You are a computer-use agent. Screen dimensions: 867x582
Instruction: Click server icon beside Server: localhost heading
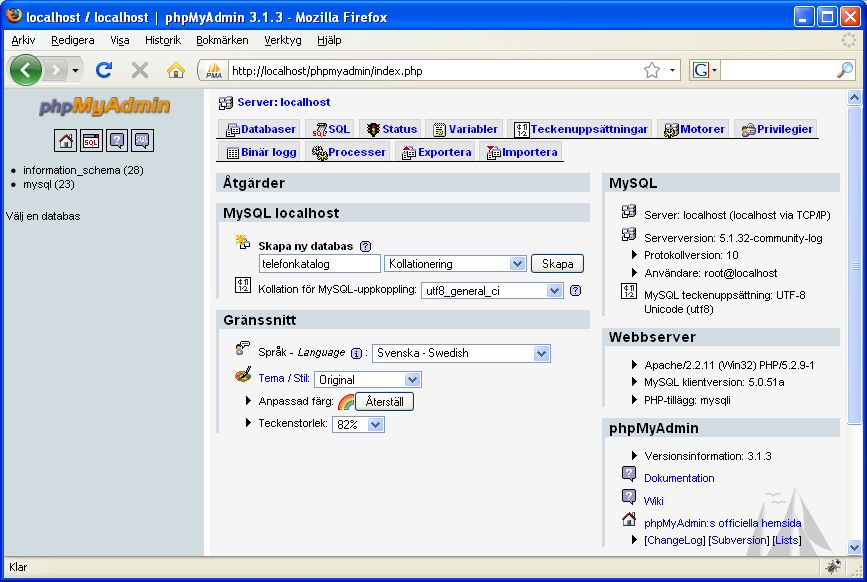(x=226, y=103)
